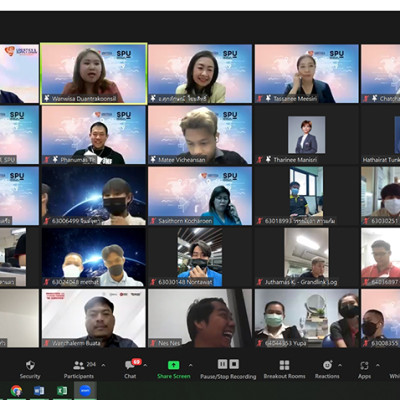Stop the recording with the stop icon
This screenshot has height=400, width=400.
(234, 364)
